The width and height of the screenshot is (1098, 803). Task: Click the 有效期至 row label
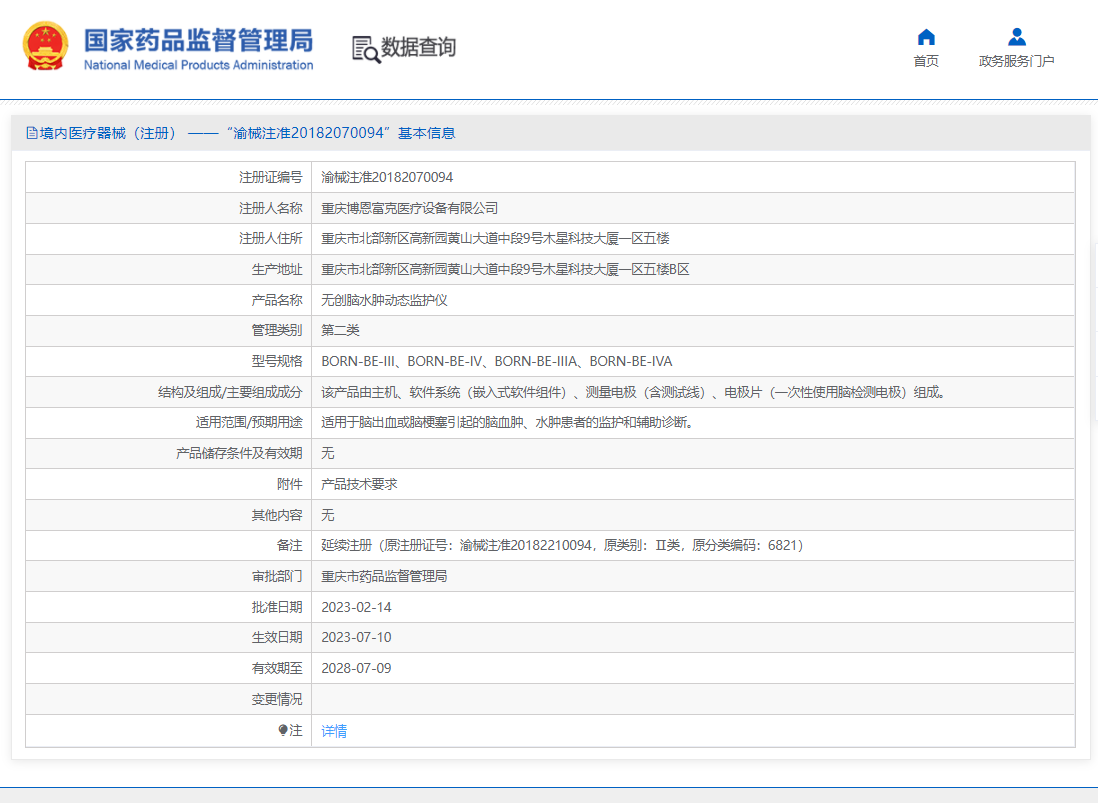pos(277,668)
